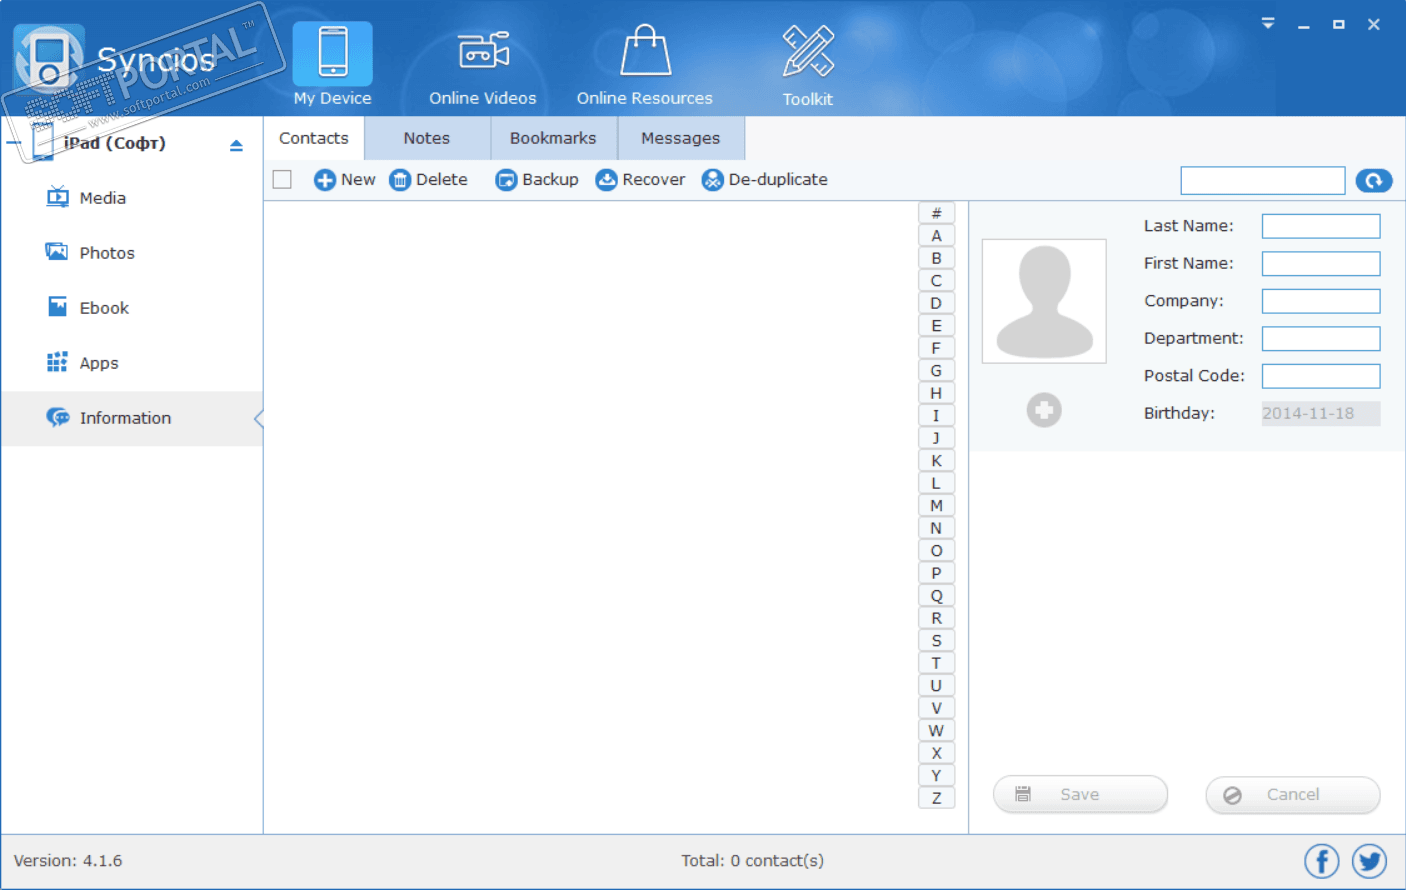Click the Total: 0 contact(s) status text

[x=753, y=861]
